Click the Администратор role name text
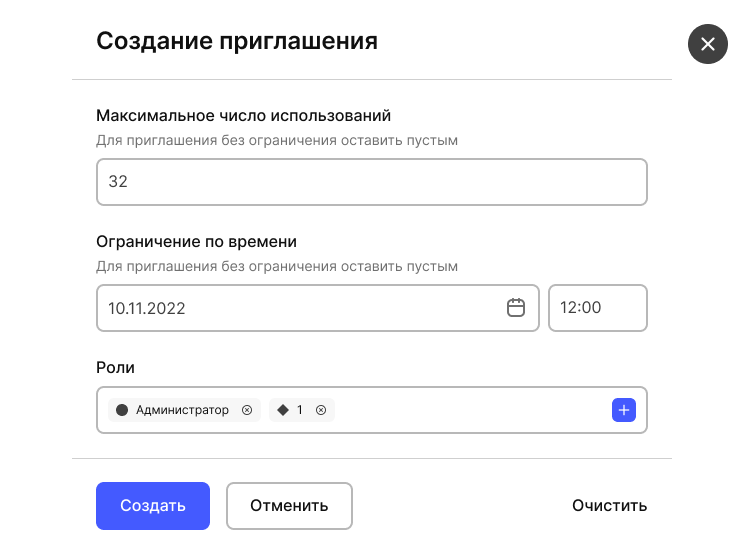This screenshot has height=554, width=744. 182,410
